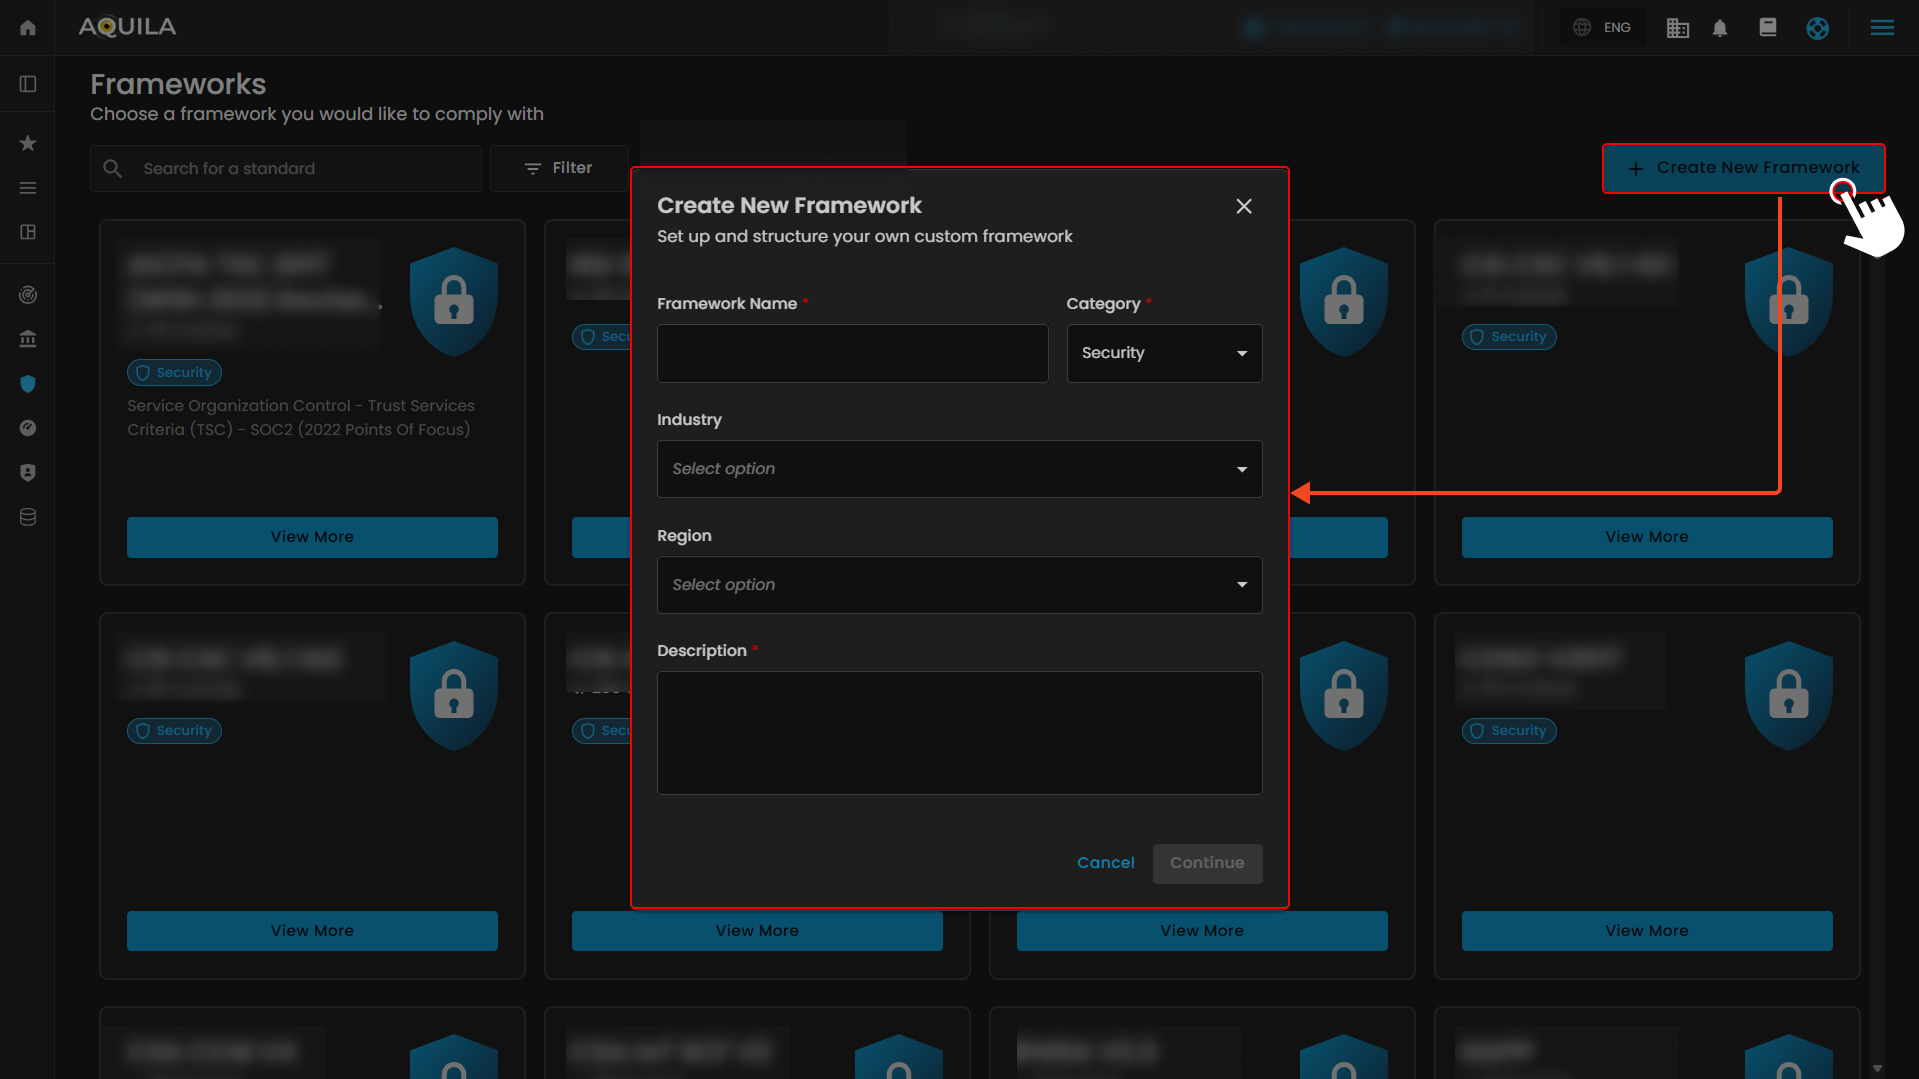Toggle the sidebar panel icon

[x=28, y=84]
